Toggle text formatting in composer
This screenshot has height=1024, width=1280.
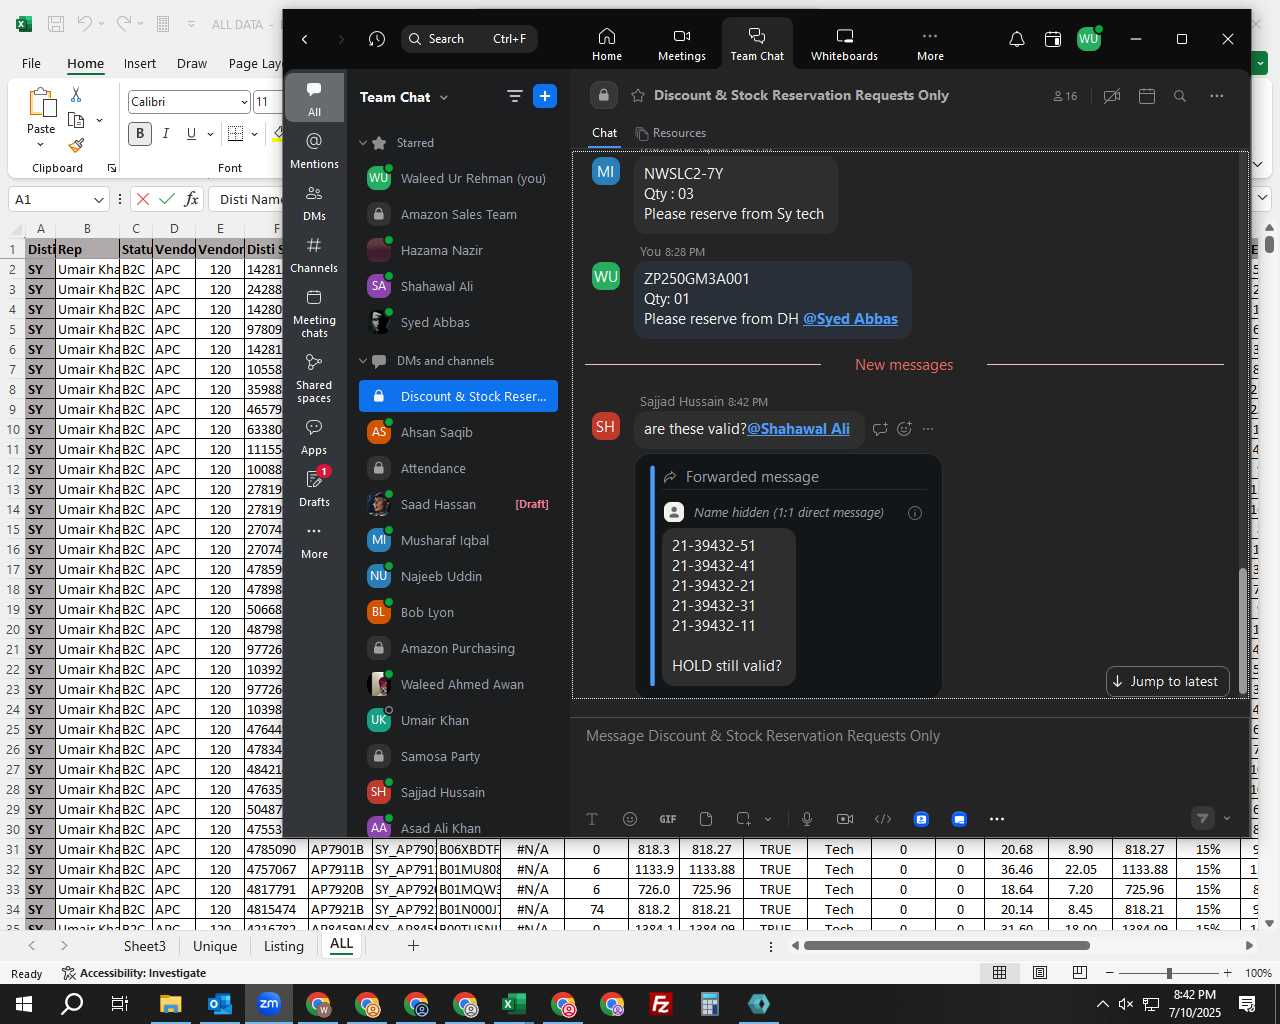[592, 819]
